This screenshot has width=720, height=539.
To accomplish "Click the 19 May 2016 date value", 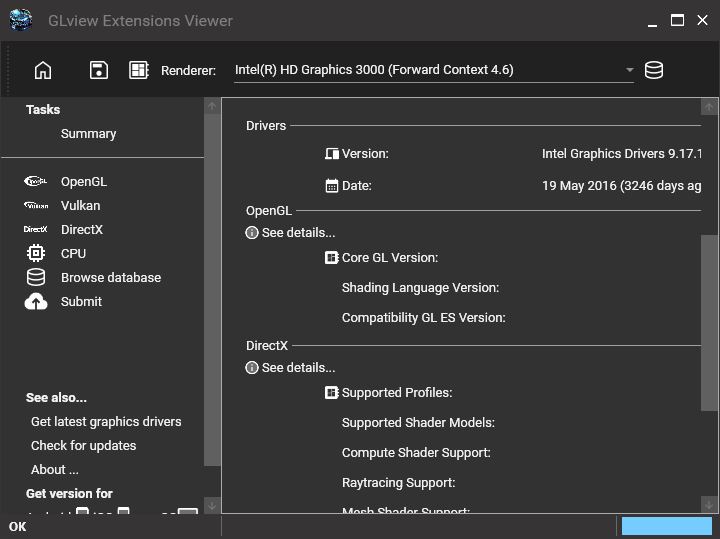I will point(622,185).
